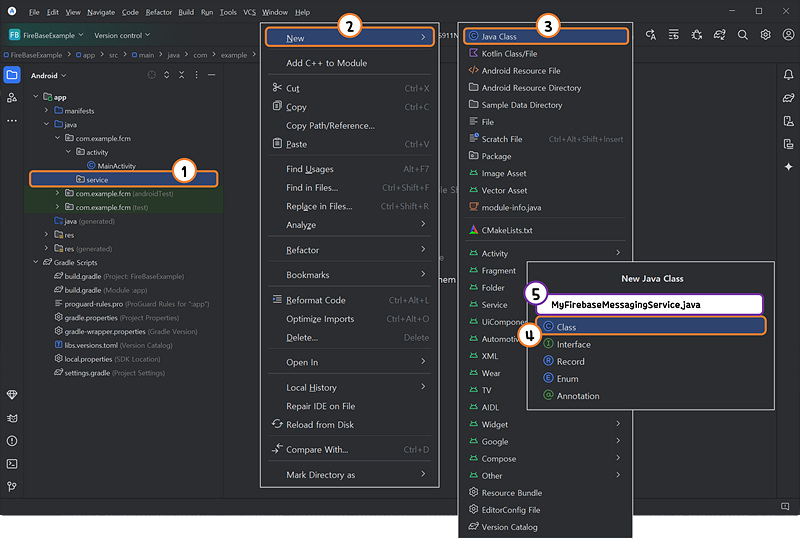Viewport: 800px width, 539px height.
Task: Open the Terminal tool window icon
Action: tap(12, 463)
